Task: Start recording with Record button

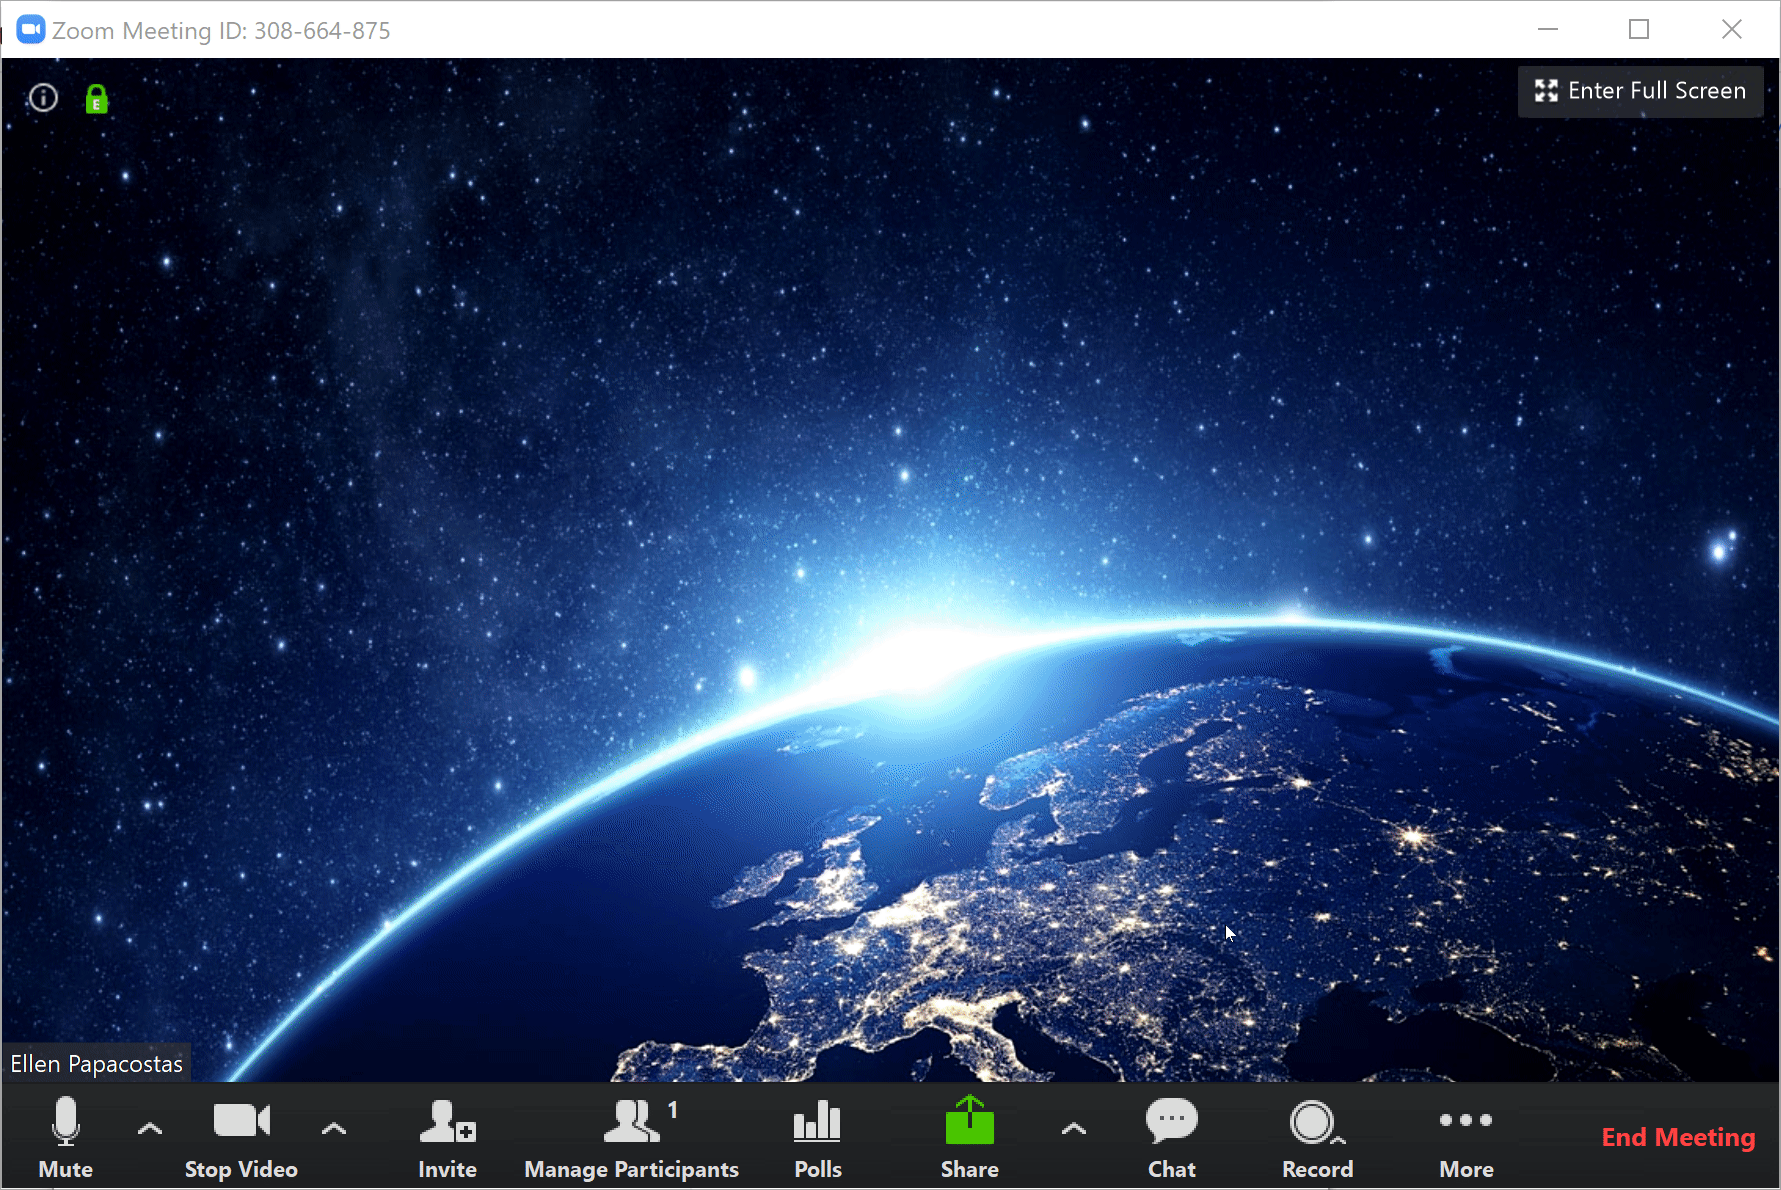Action: click(1318, 1137)
